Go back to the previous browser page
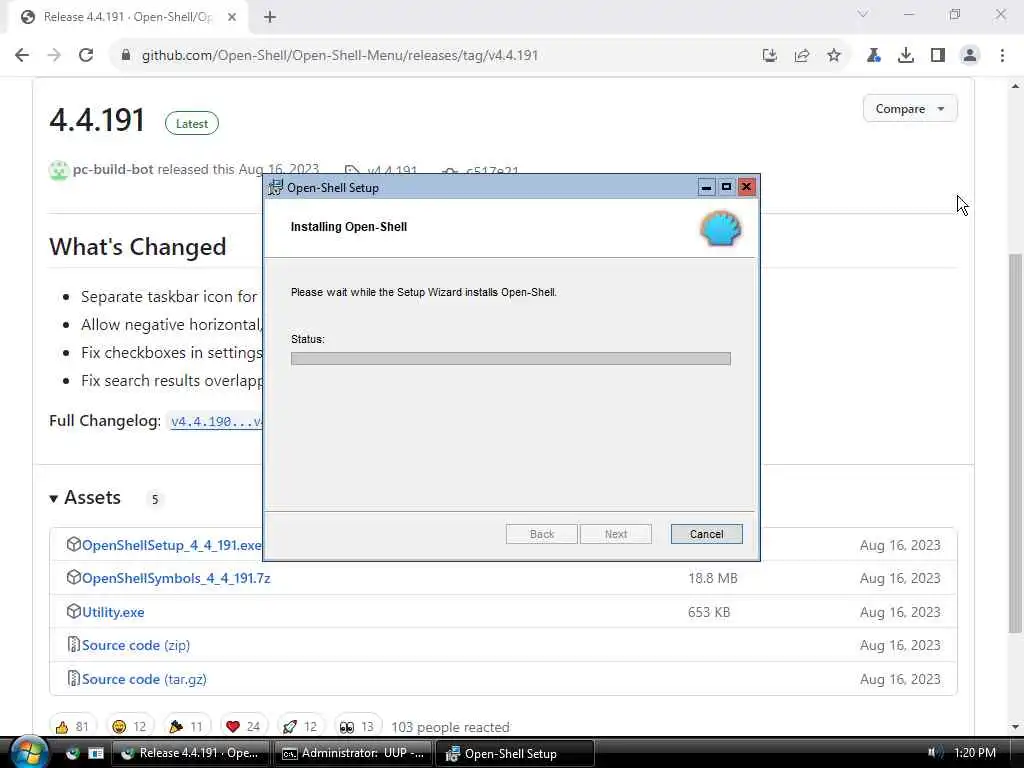Viewport: 1024px width, 768px height. click(x=22, y=56)
